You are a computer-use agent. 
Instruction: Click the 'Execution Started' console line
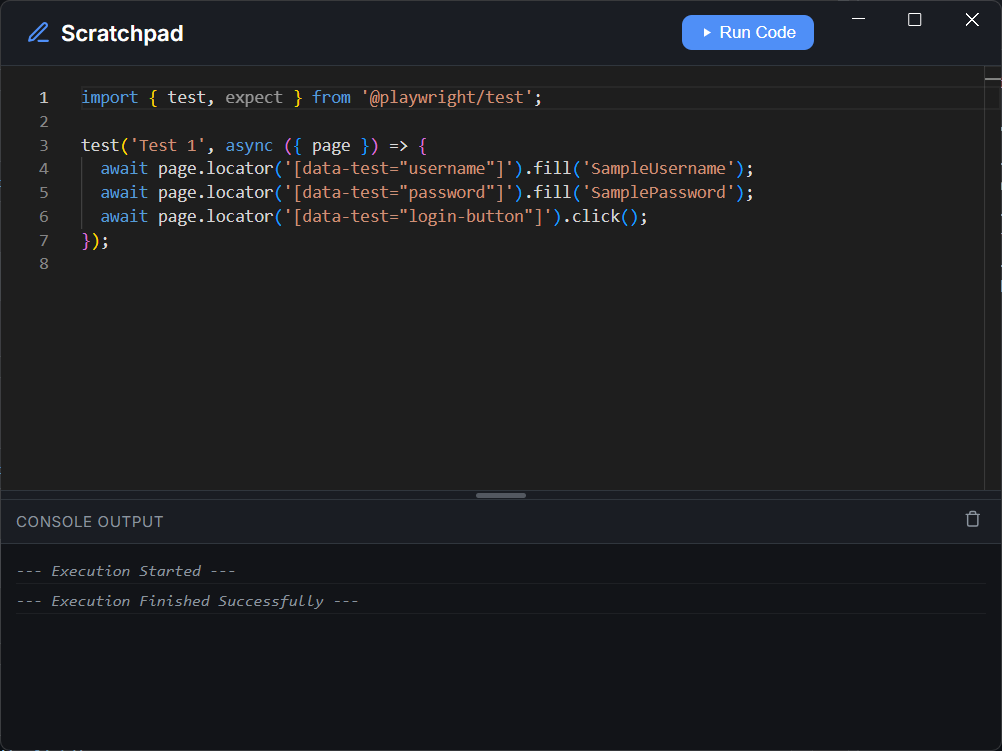(126, 571)
